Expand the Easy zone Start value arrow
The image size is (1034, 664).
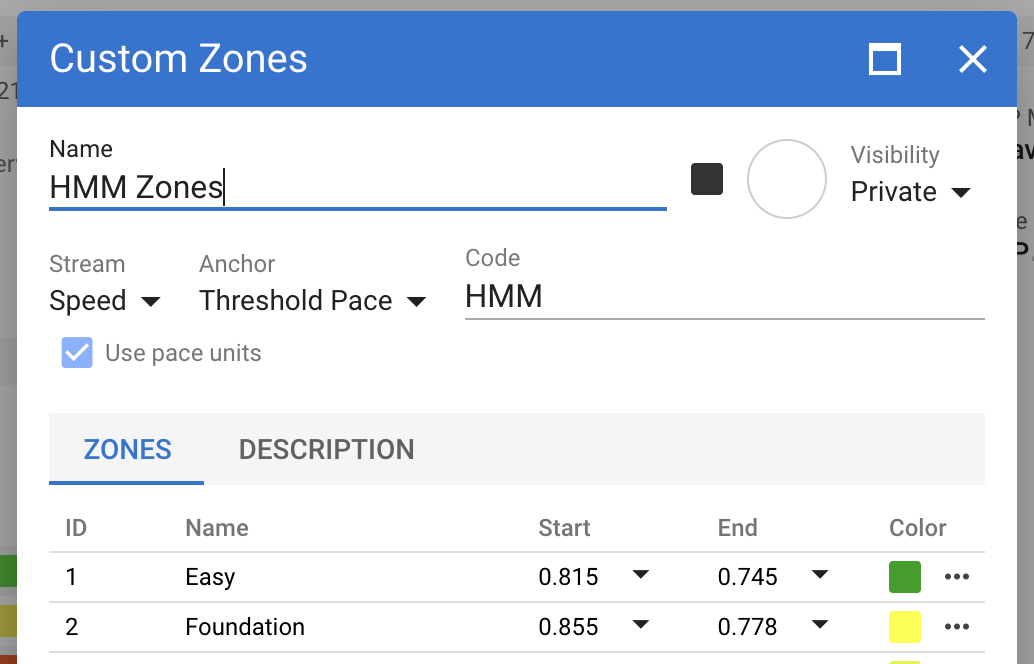pos(641,575)
